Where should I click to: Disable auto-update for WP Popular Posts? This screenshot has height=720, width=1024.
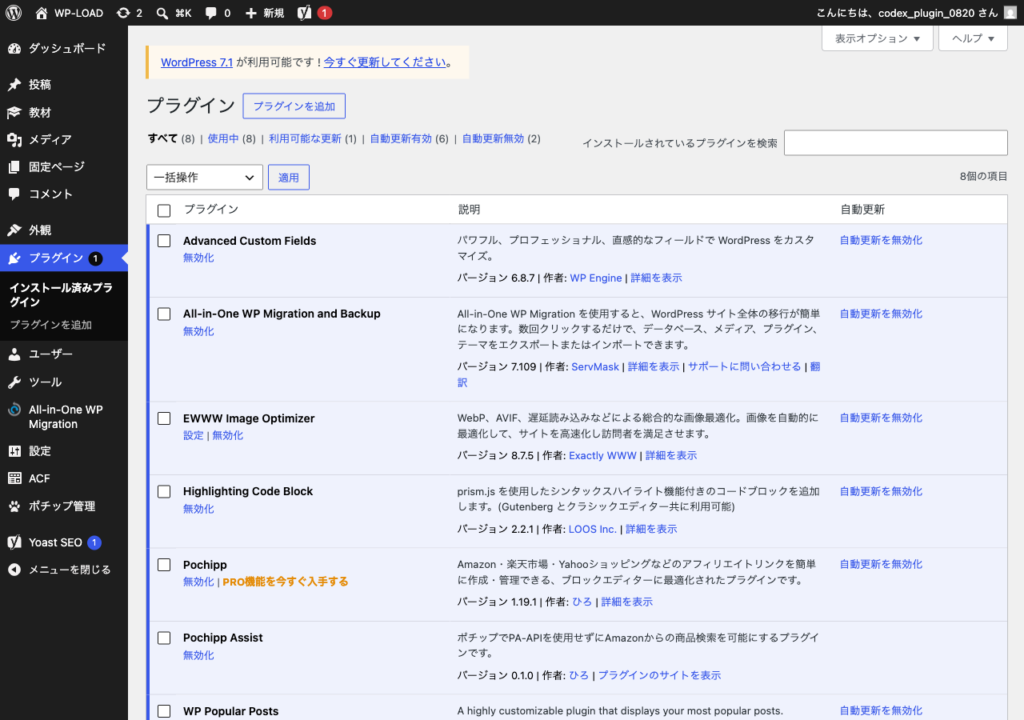[881, 710]
